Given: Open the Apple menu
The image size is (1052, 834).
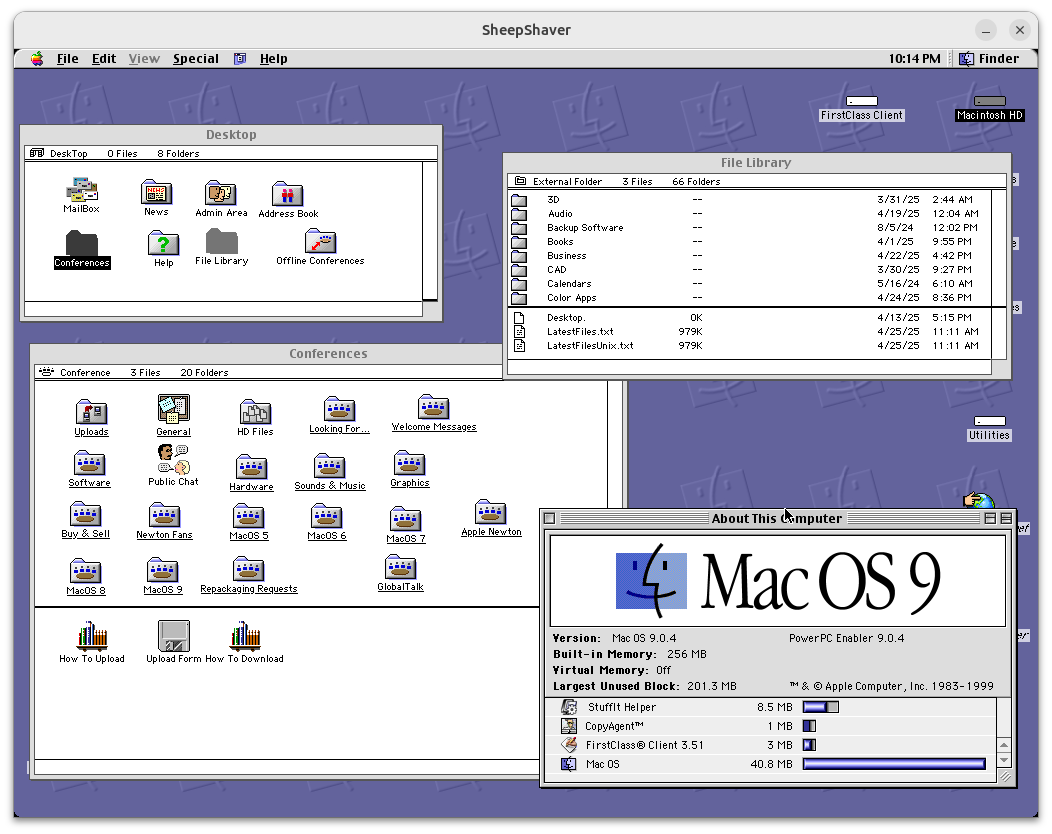Looking at the screenshot, I should pyautogui.click(x=37, y=58).
